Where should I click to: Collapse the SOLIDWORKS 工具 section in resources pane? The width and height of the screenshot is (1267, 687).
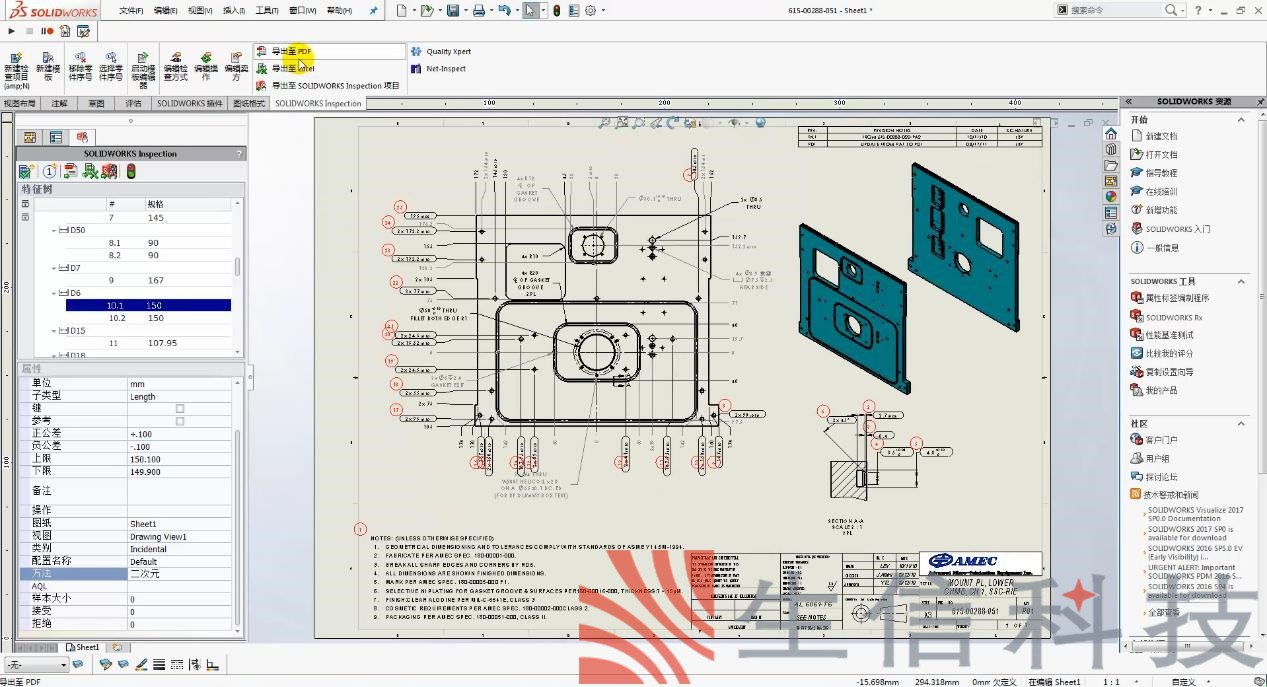click(1242, 281)
